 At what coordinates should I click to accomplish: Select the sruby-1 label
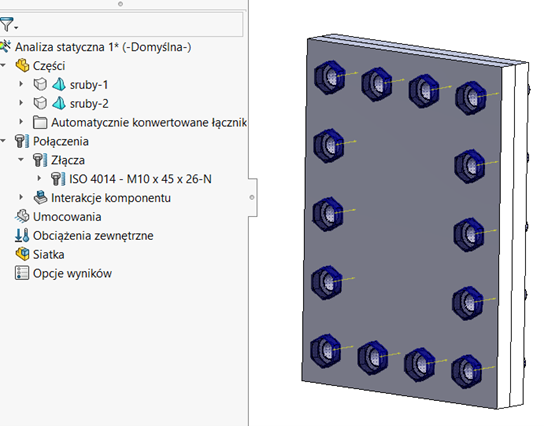coord(89,85)
